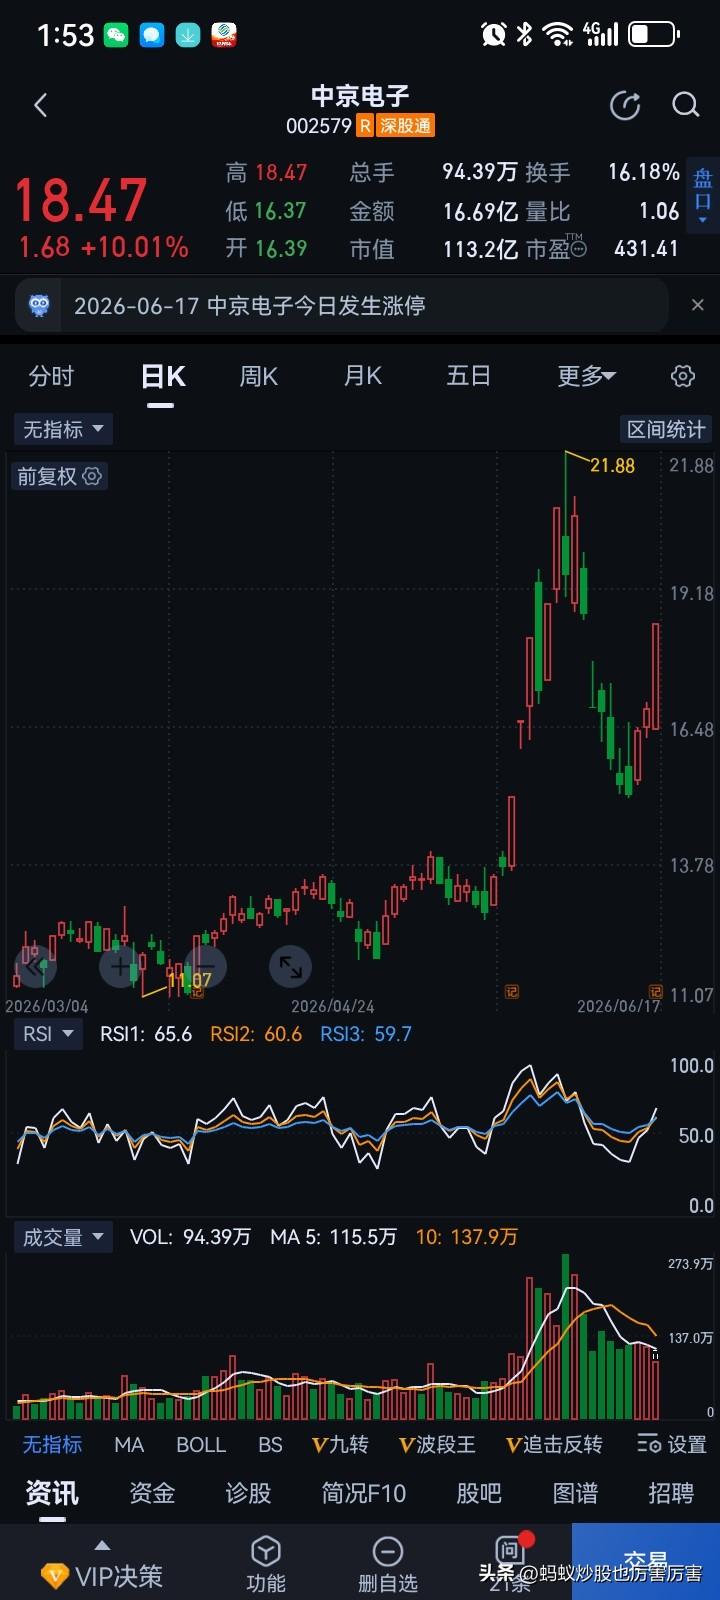Open the share/refresh circular arrow icon
The image size is (720, 1600).
point(625,105)
